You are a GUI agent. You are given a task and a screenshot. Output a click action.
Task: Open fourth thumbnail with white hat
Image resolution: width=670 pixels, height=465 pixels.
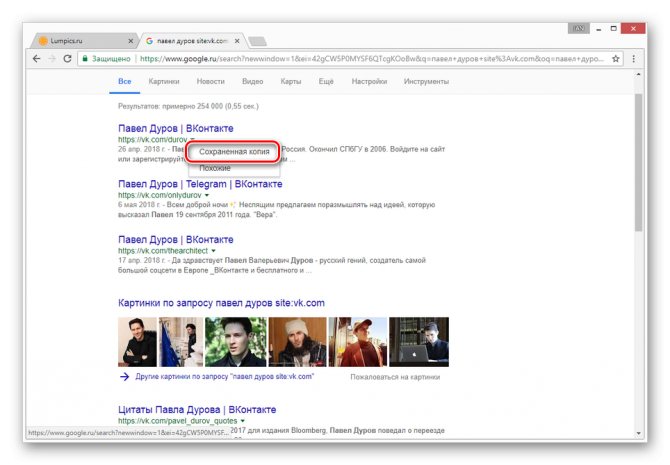[x=297, y=342]
